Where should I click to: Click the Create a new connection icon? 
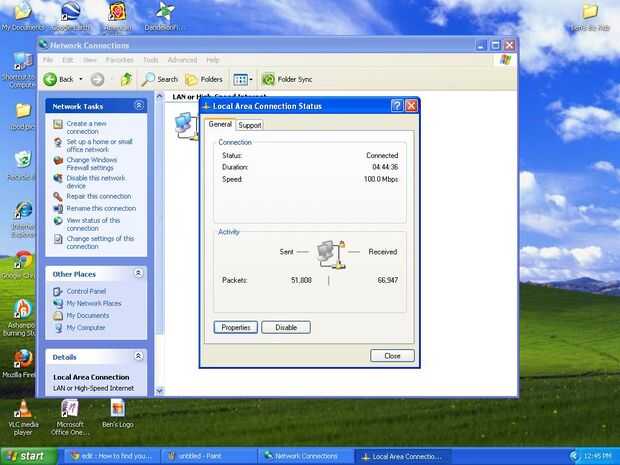pyautogui.click(x=58, y=124)
